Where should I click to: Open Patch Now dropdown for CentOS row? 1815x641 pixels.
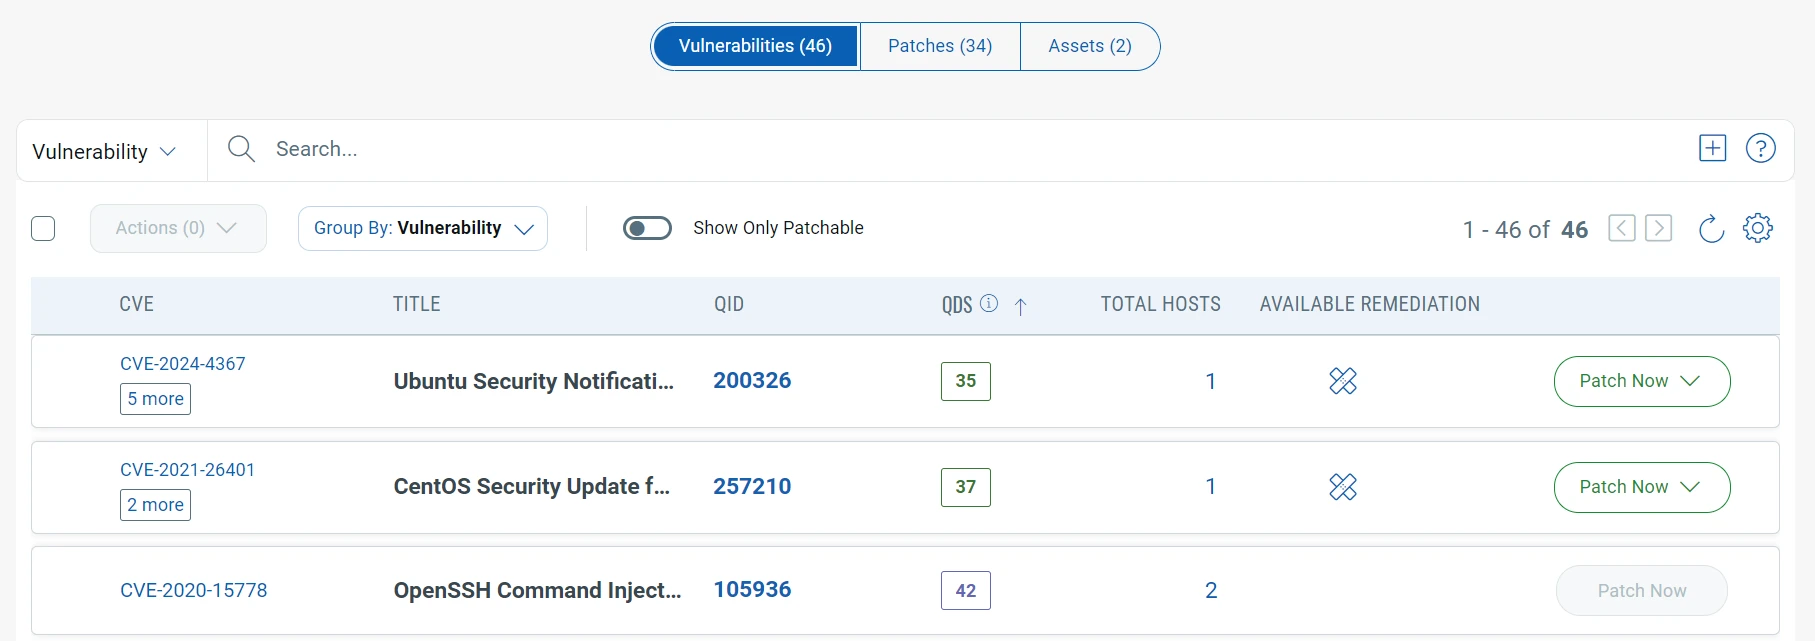1642,487
